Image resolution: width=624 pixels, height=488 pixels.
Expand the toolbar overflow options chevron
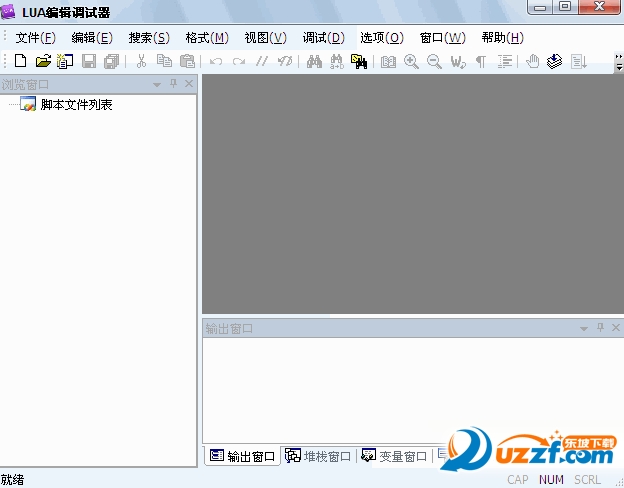click(x=619, y=62)
